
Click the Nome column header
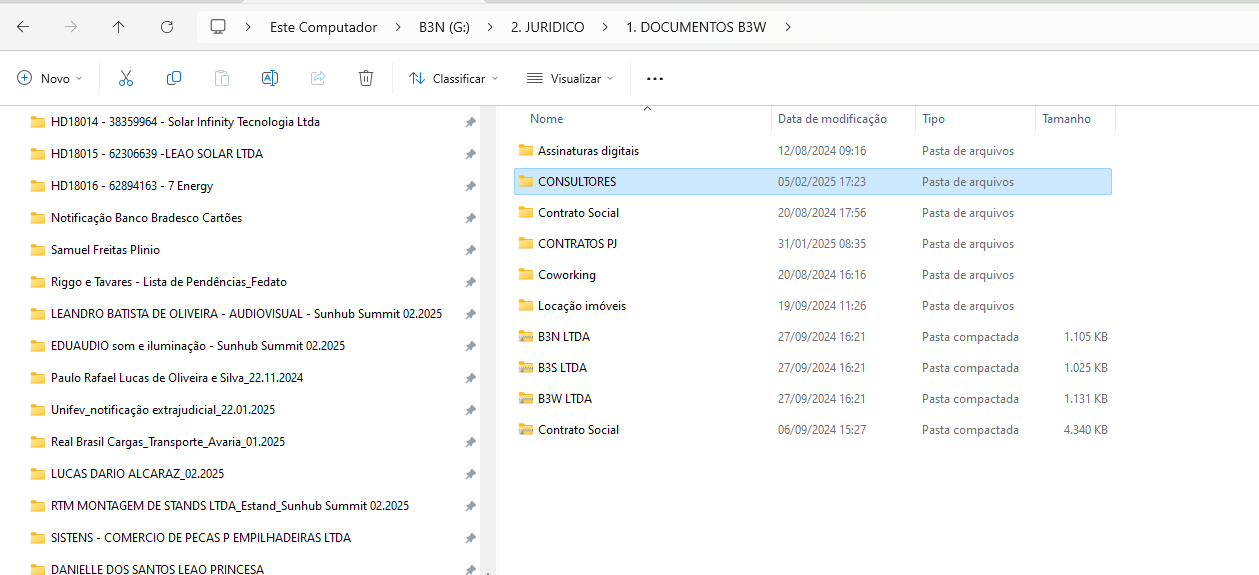tap(547, 119)
